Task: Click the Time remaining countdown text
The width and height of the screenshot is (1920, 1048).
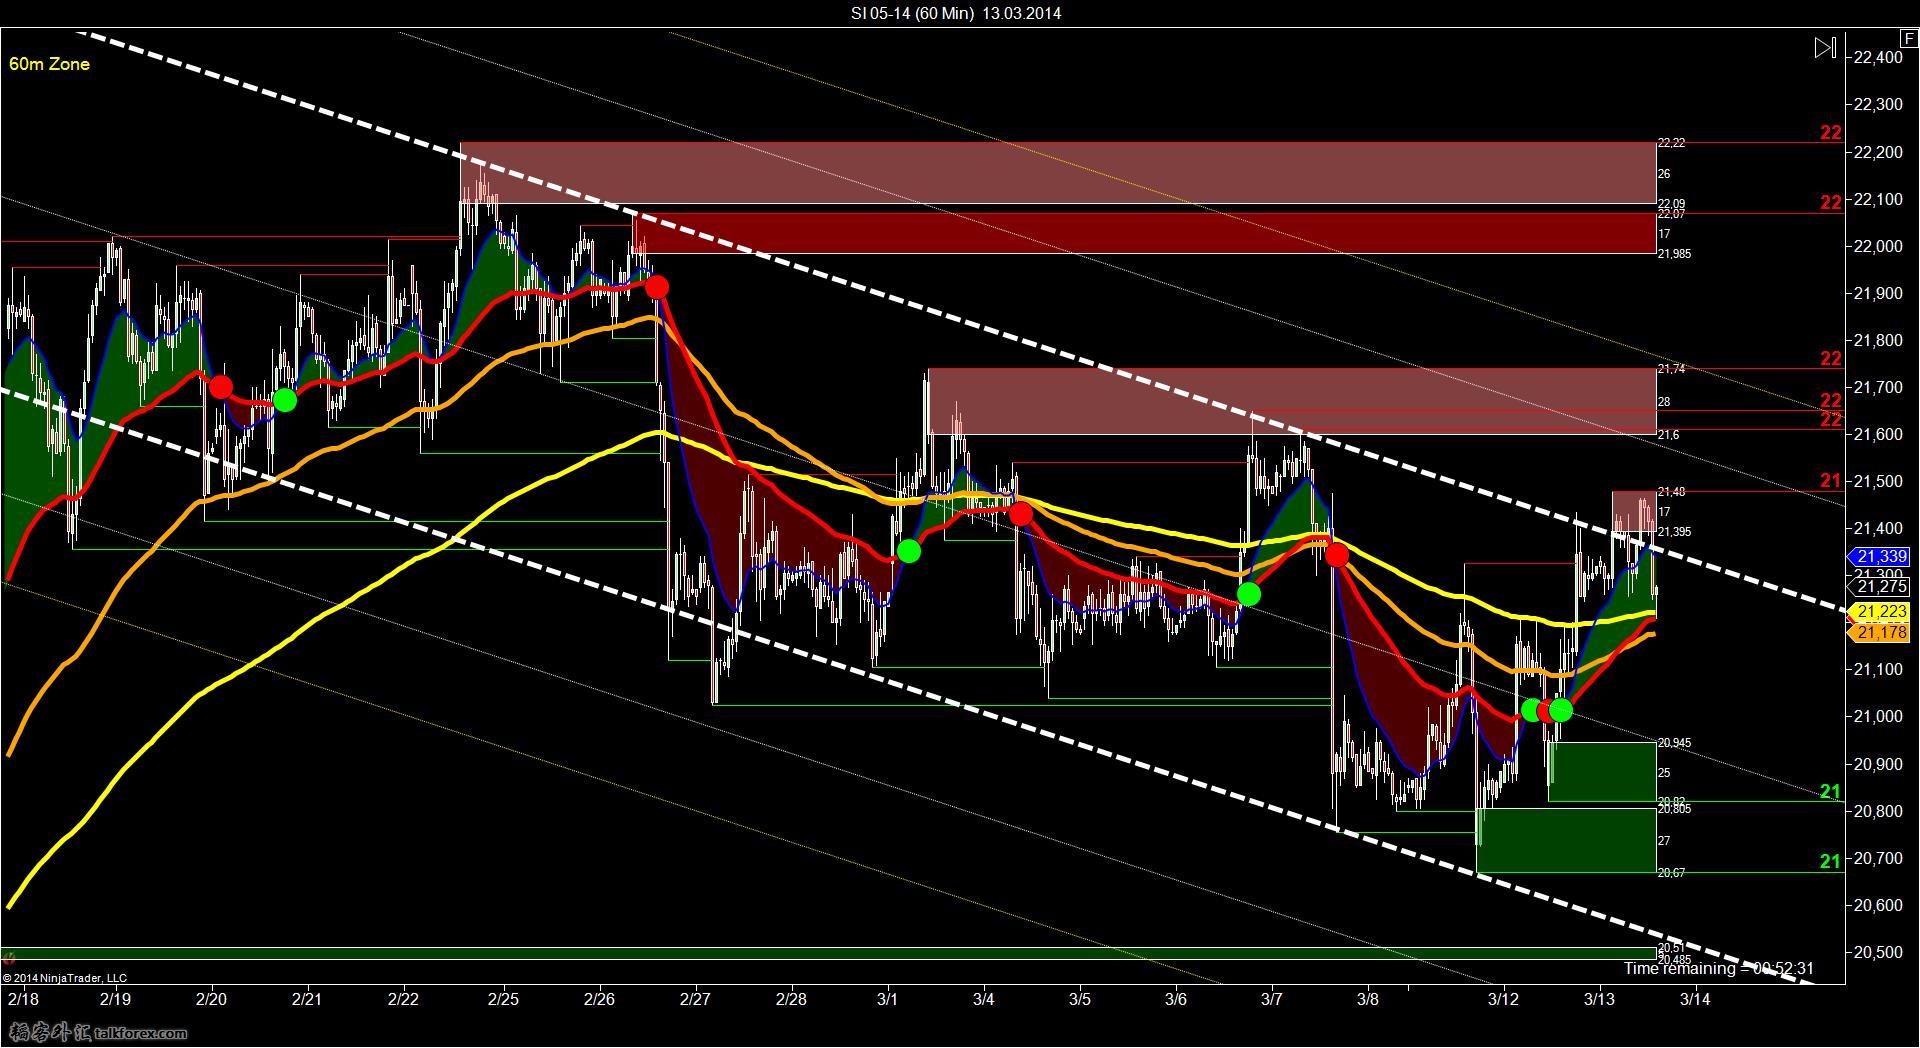Action: [1718, 968]
